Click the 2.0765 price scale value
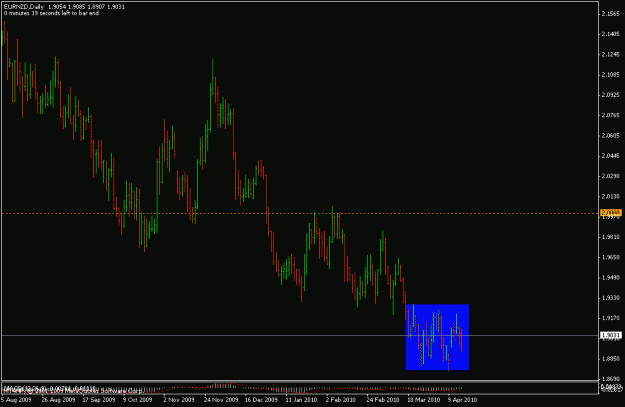The image size is (625, 407). (611, 115)
